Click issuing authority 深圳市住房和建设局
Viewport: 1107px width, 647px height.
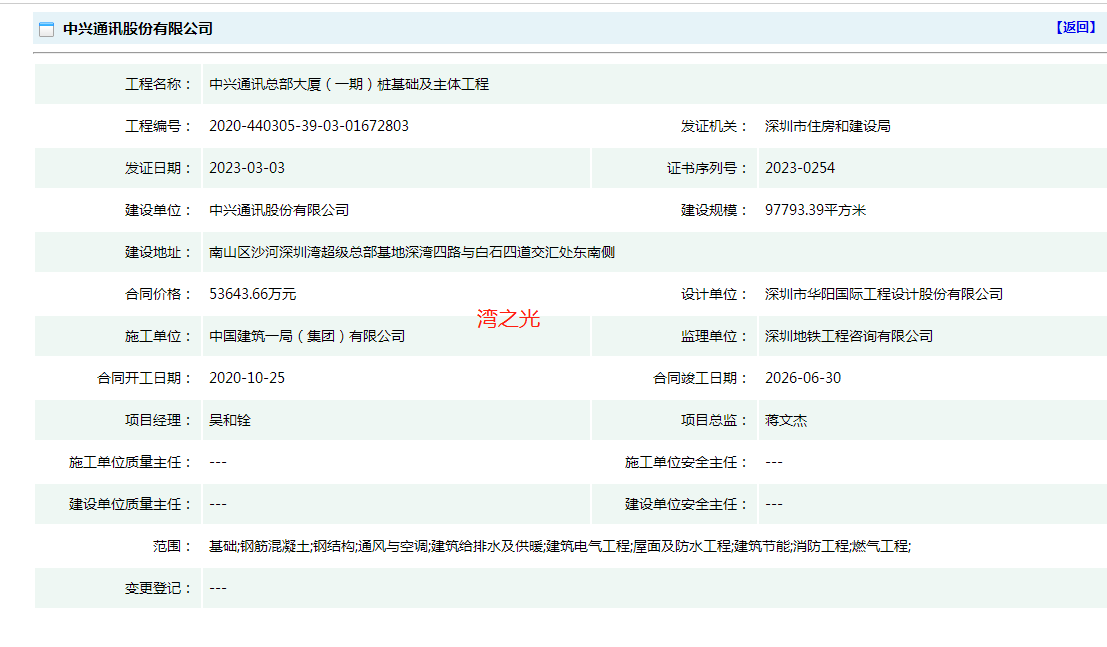[827, 126]
